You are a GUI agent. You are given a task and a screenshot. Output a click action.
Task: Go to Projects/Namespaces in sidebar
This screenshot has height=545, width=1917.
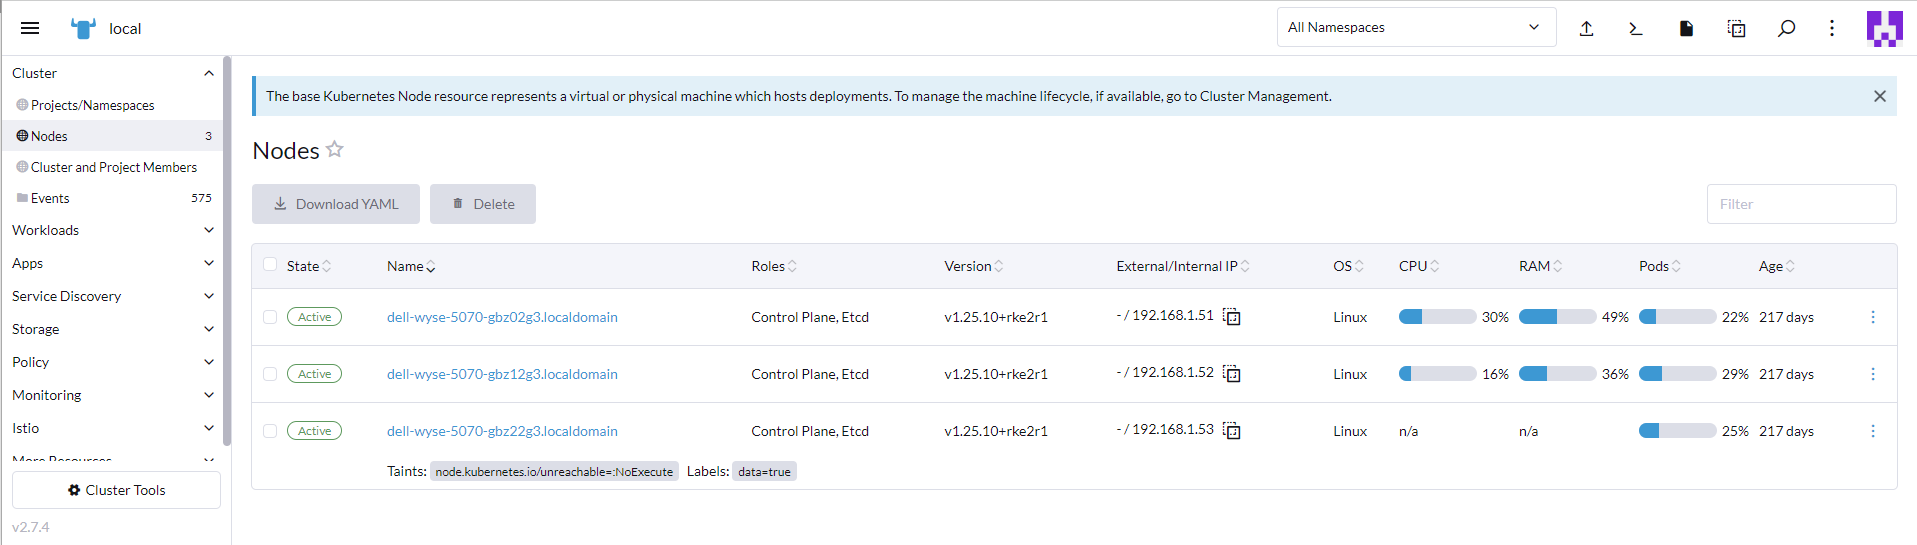(x=92, y=105)
